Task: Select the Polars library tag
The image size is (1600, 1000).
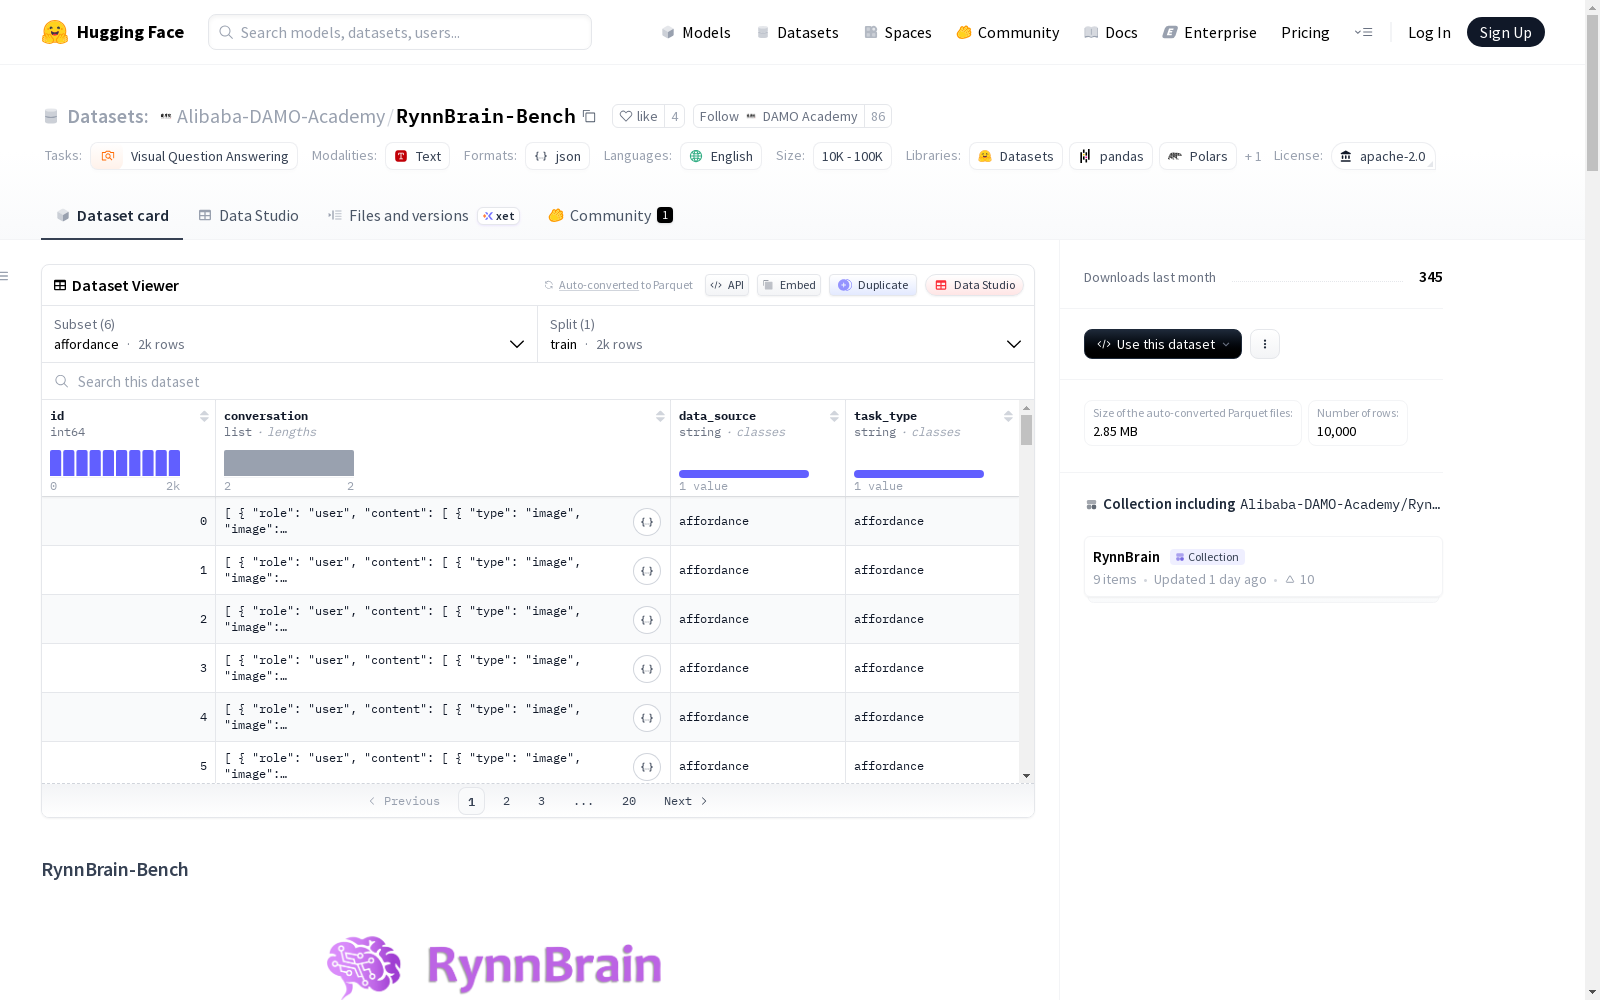Action: (1197, 156)
